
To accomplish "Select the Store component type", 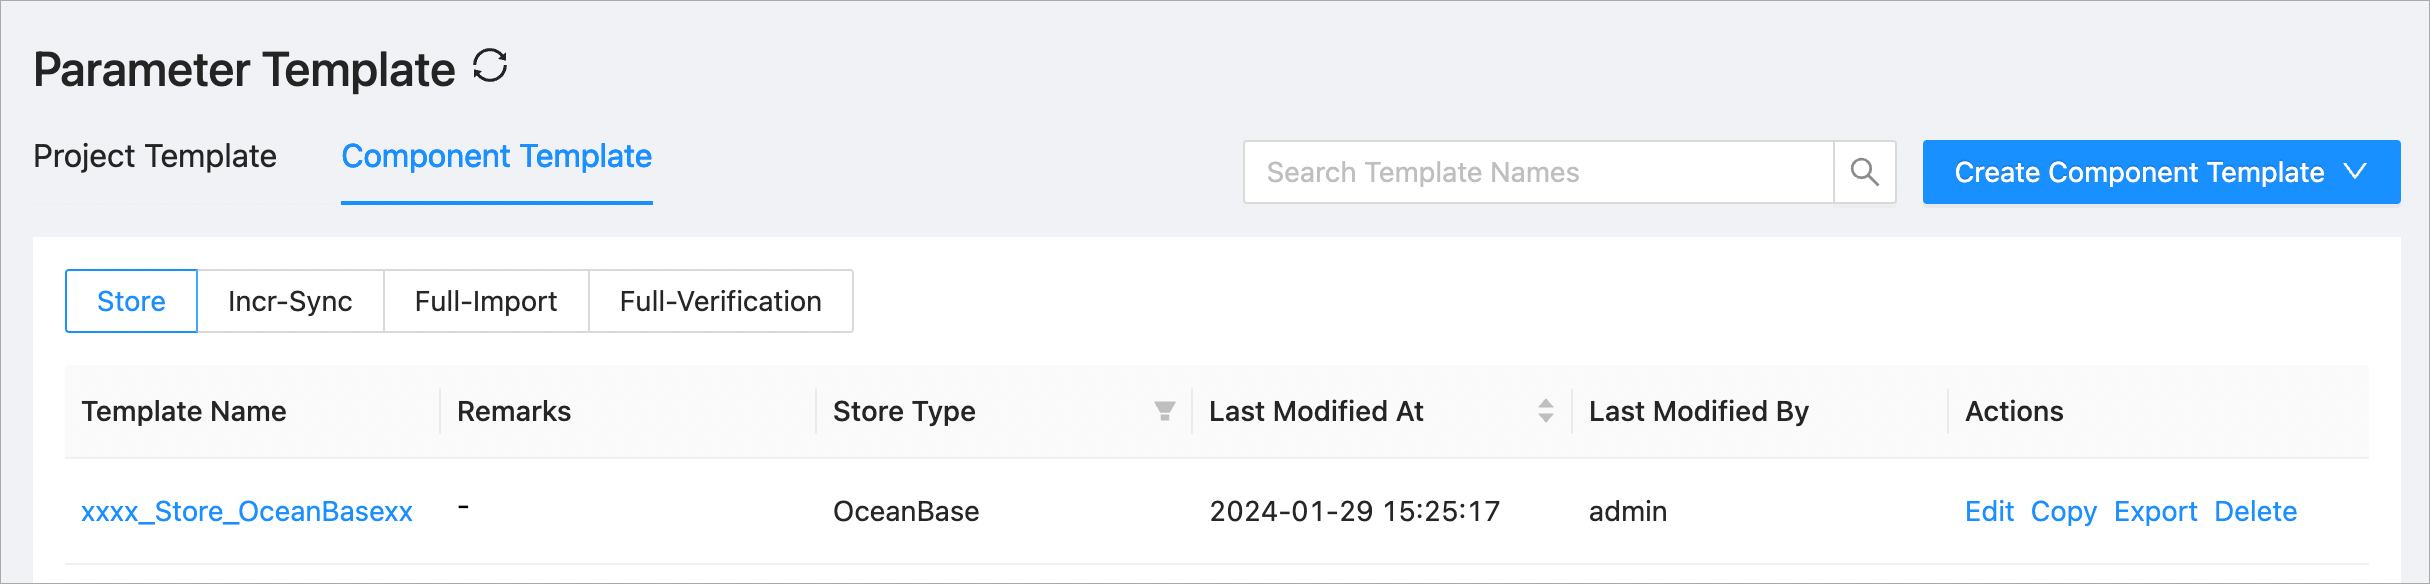I will tap(131, 301).
